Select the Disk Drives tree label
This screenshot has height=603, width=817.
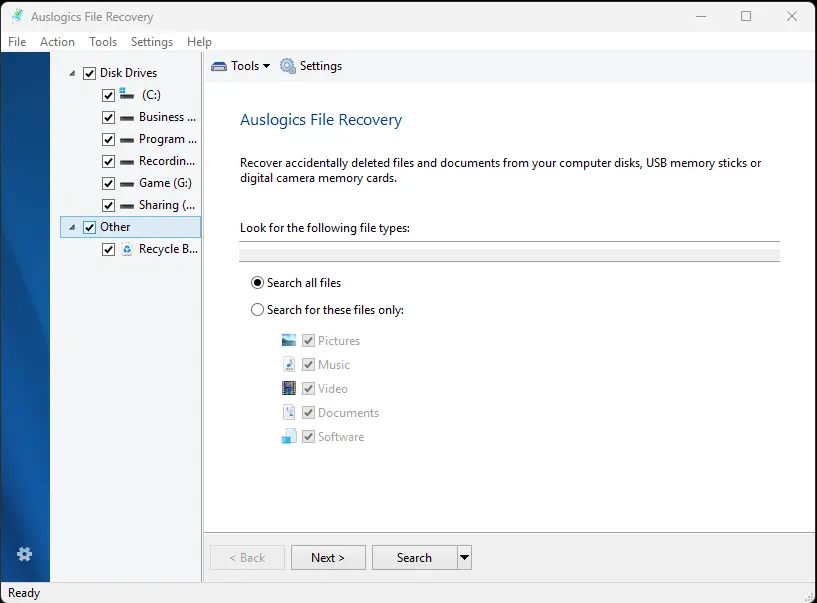point(128,73)
